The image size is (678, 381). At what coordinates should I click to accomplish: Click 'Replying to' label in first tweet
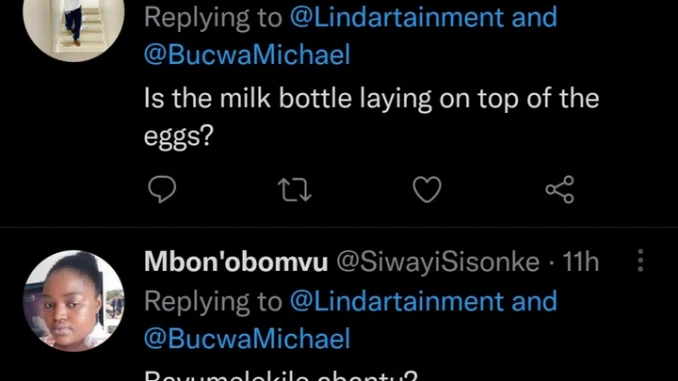213,18
